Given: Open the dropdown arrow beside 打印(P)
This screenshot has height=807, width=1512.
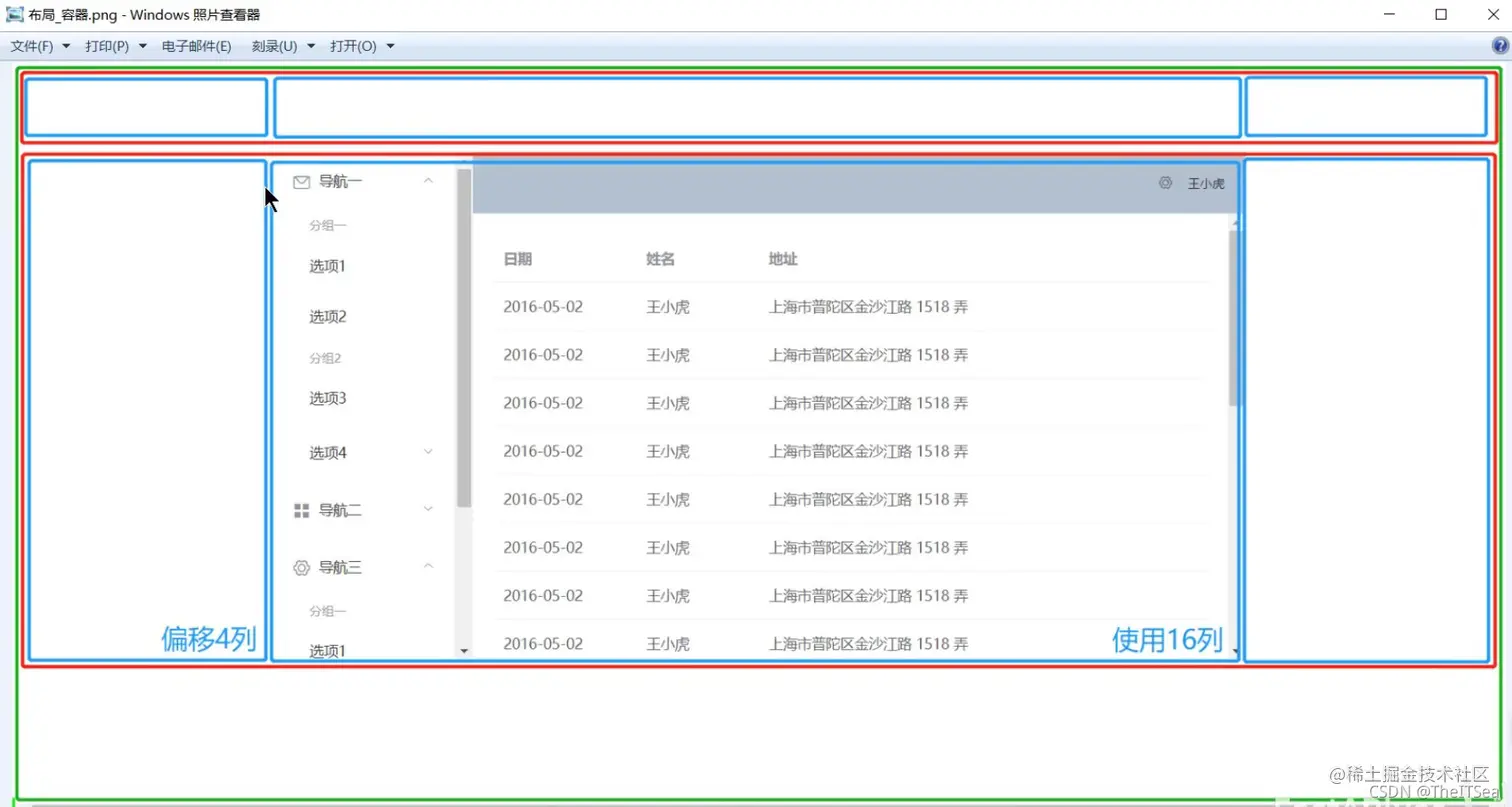Looking at the screenshot, I should 142,45.
